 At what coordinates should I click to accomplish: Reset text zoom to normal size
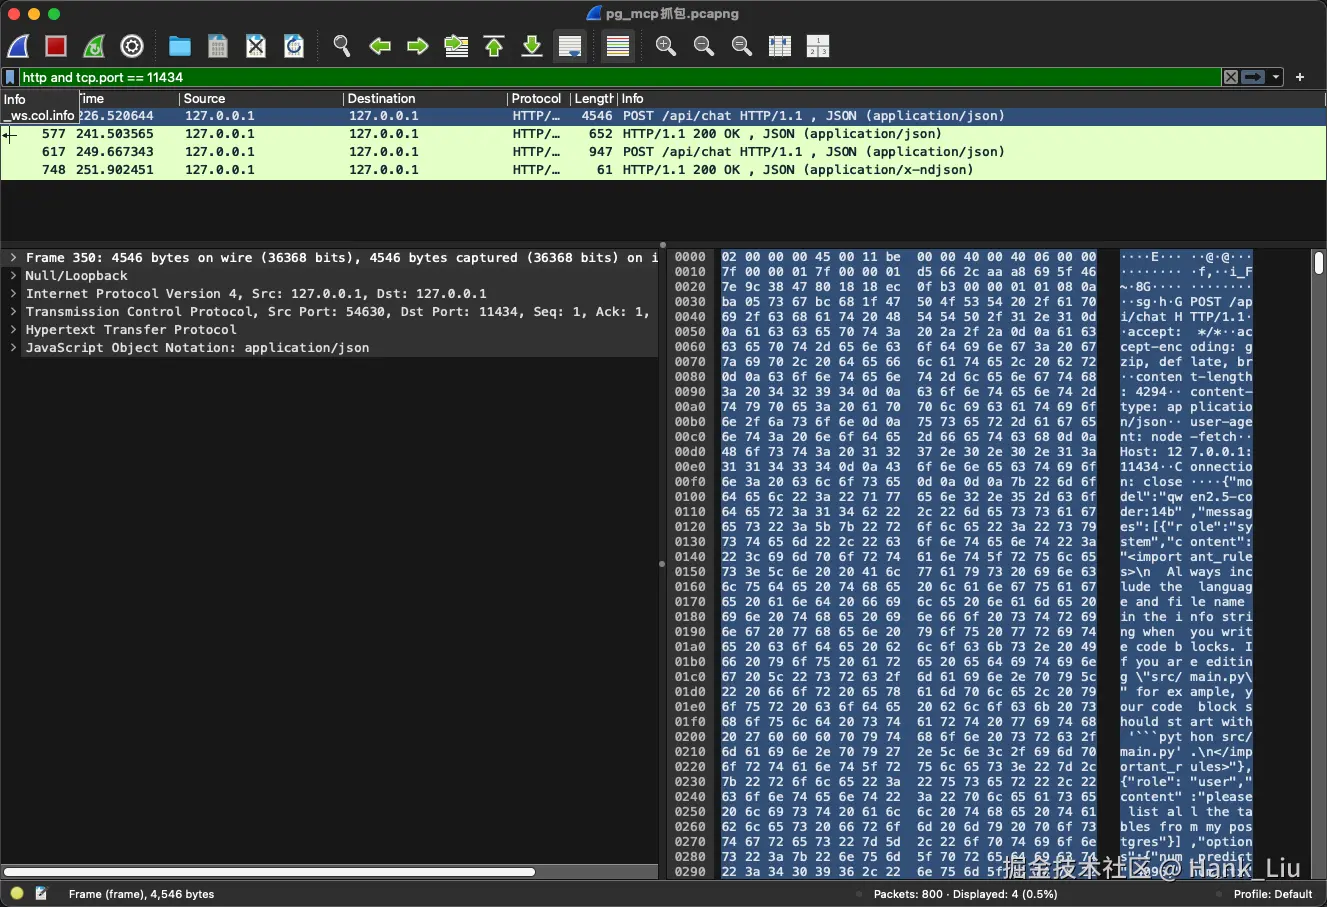(x=742, y=46)
